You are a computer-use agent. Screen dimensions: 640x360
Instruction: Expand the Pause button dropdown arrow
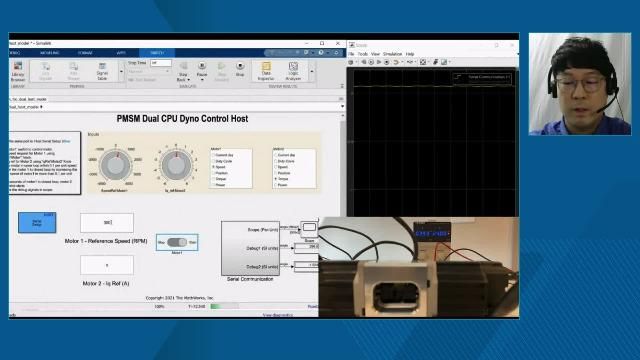[x=202, y=80]
